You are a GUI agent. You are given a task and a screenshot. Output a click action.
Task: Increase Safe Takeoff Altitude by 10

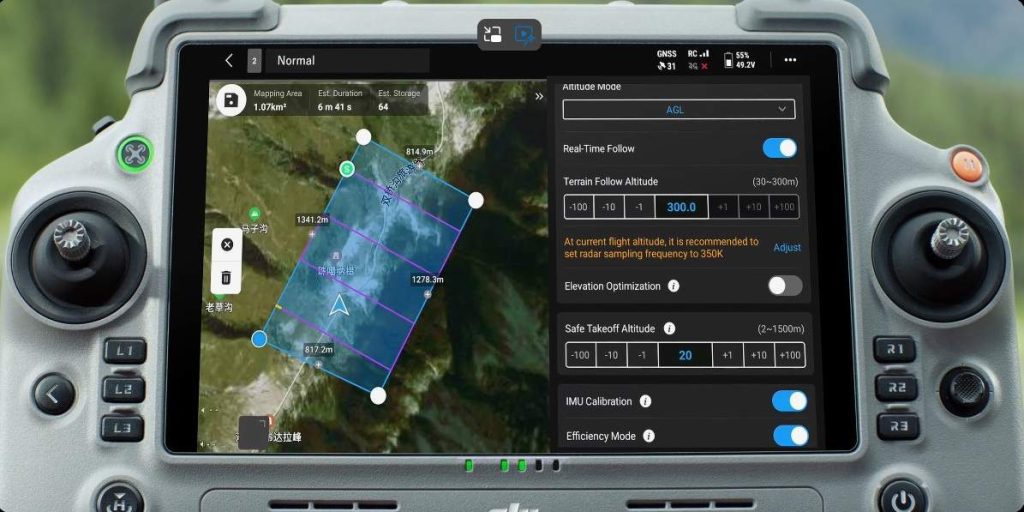pyautogui.click(x=759, y=355)
